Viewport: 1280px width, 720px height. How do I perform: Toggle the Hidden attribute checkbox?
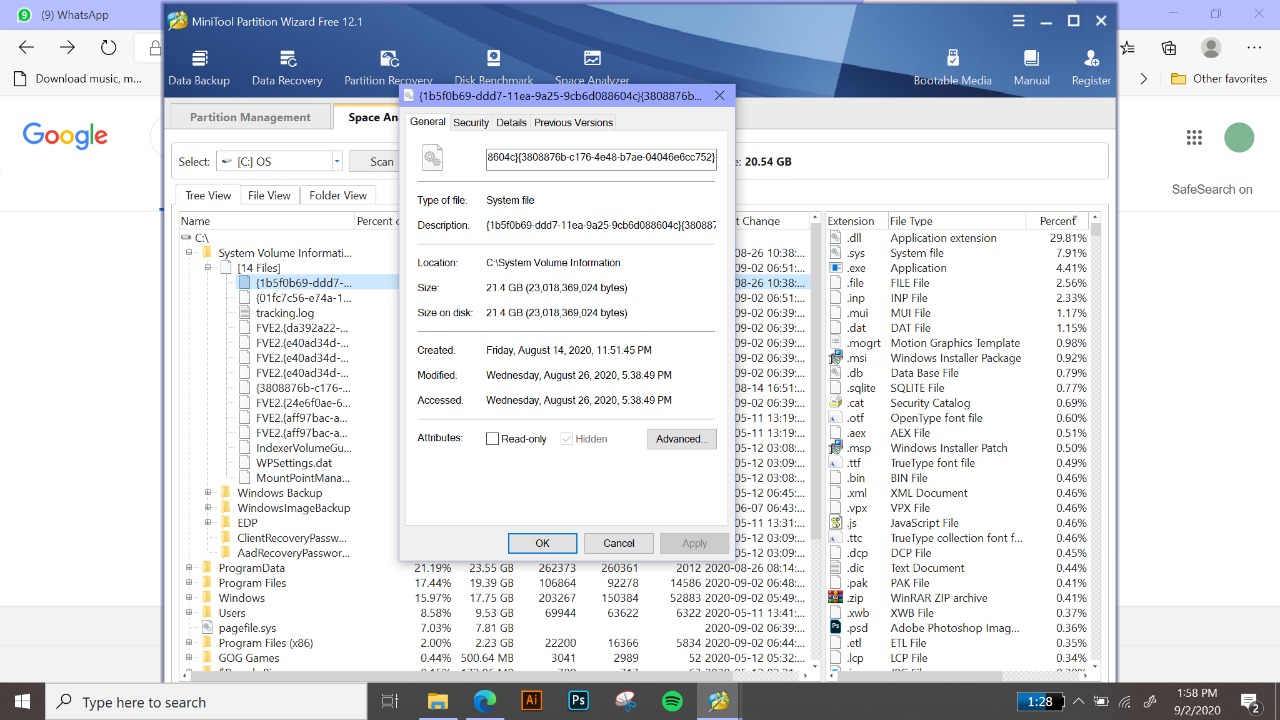[x=566, y=439]
